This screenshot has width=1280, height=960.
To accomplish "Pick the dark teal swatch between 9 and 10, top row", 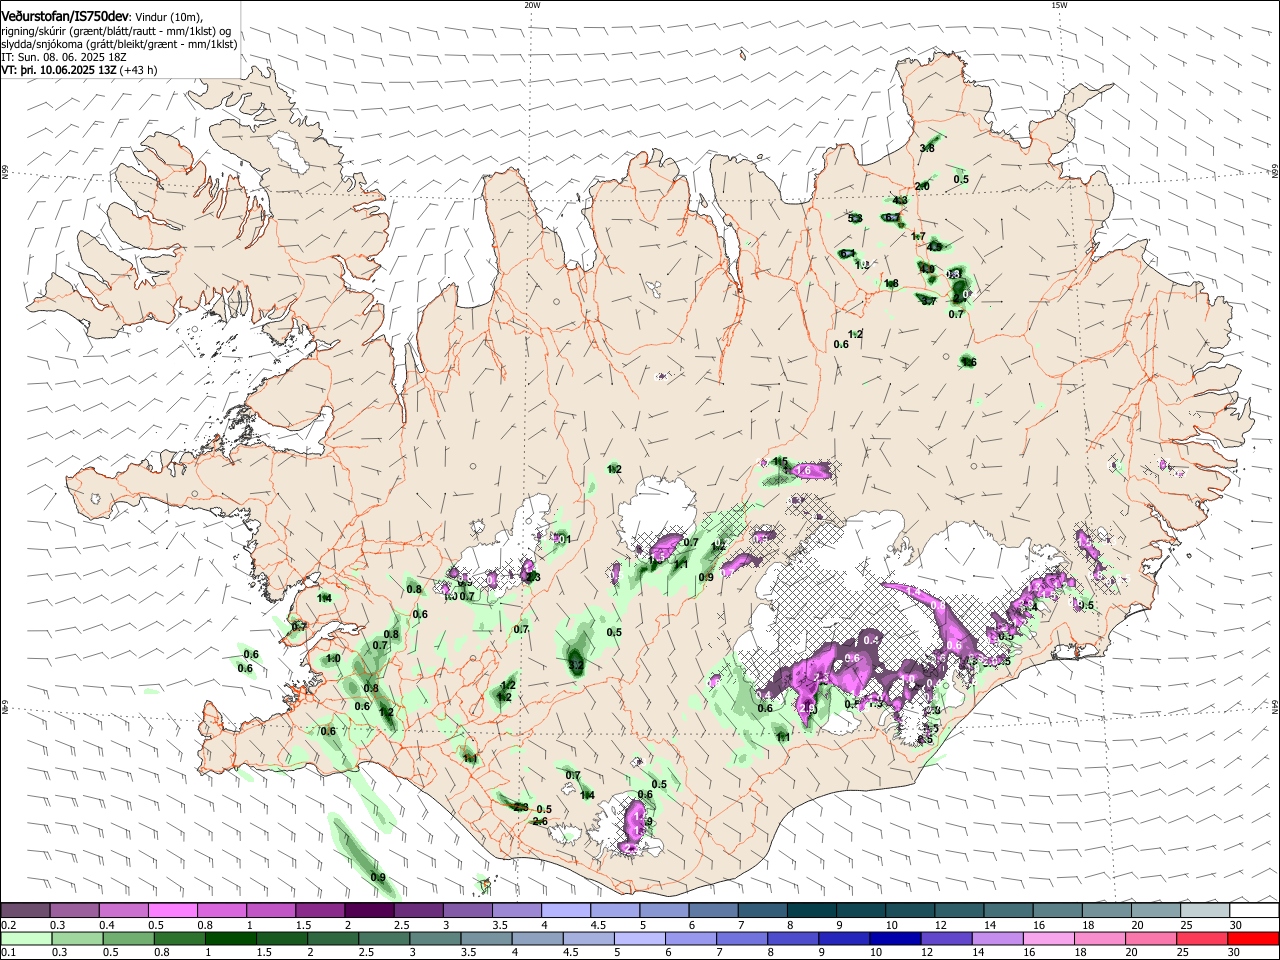I will [860, 910].
